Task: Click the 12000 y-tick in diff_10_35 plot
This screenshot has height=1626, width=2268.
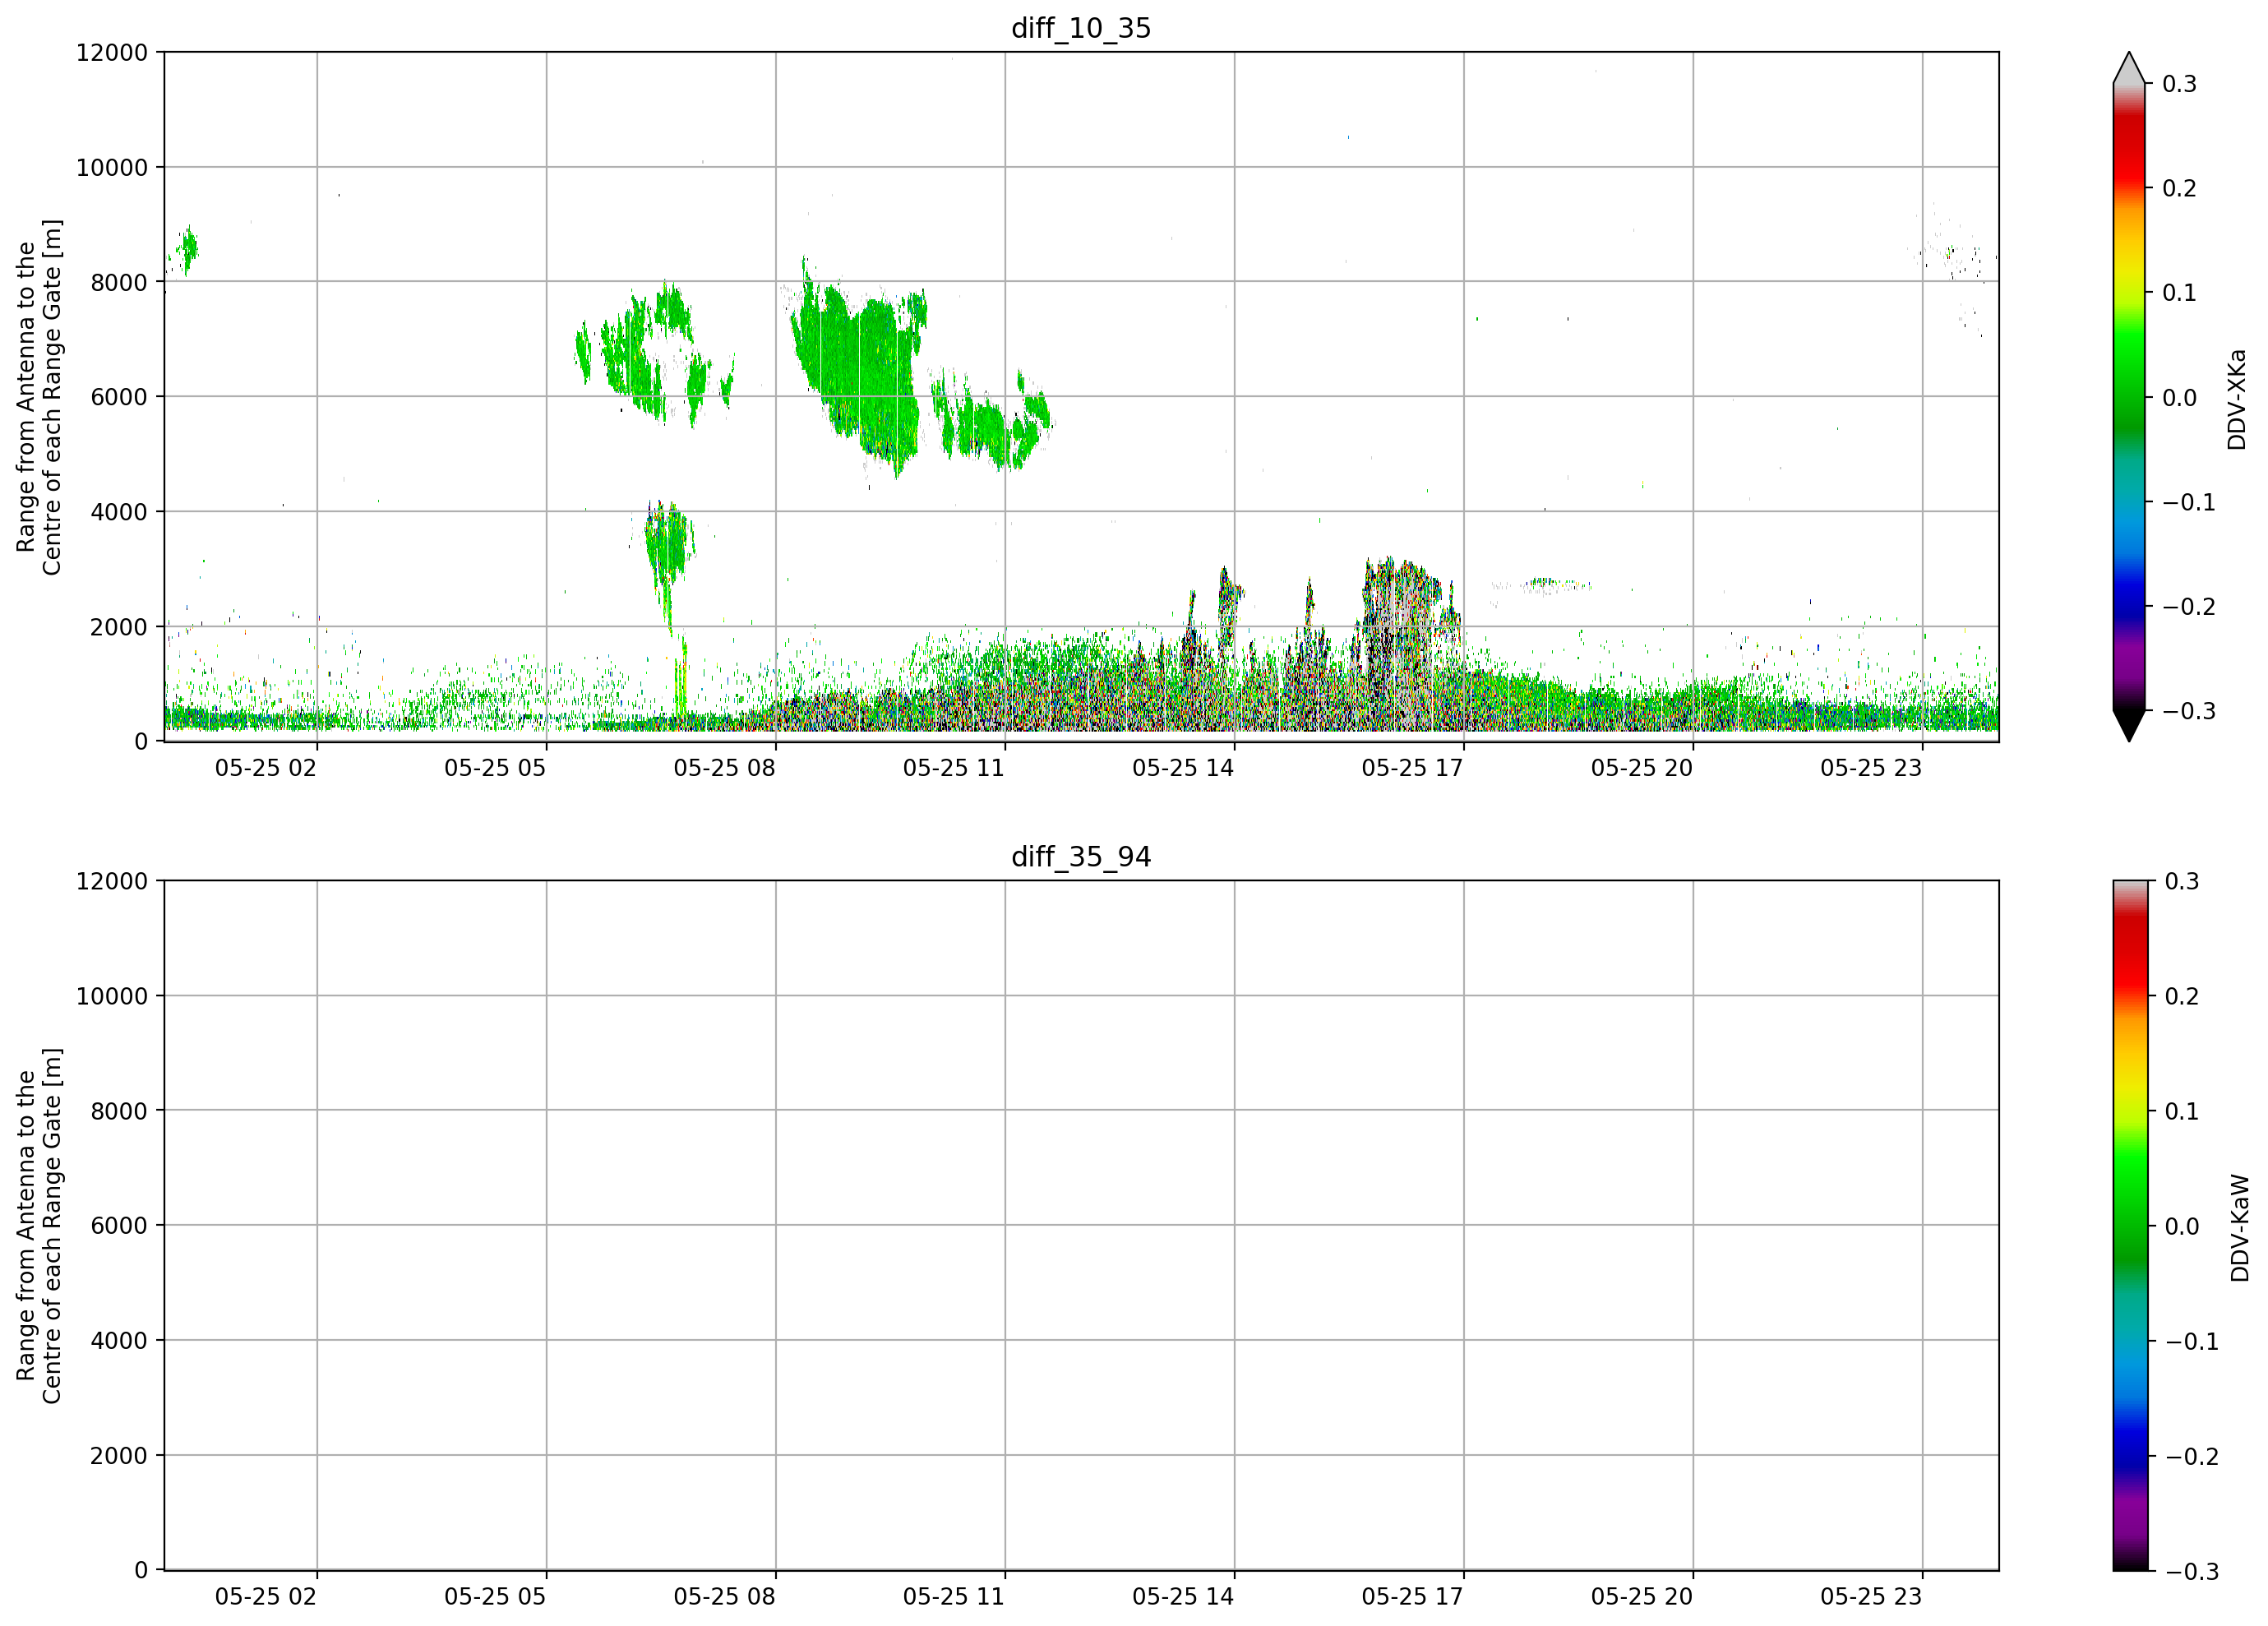Action: tap(112, 53)
